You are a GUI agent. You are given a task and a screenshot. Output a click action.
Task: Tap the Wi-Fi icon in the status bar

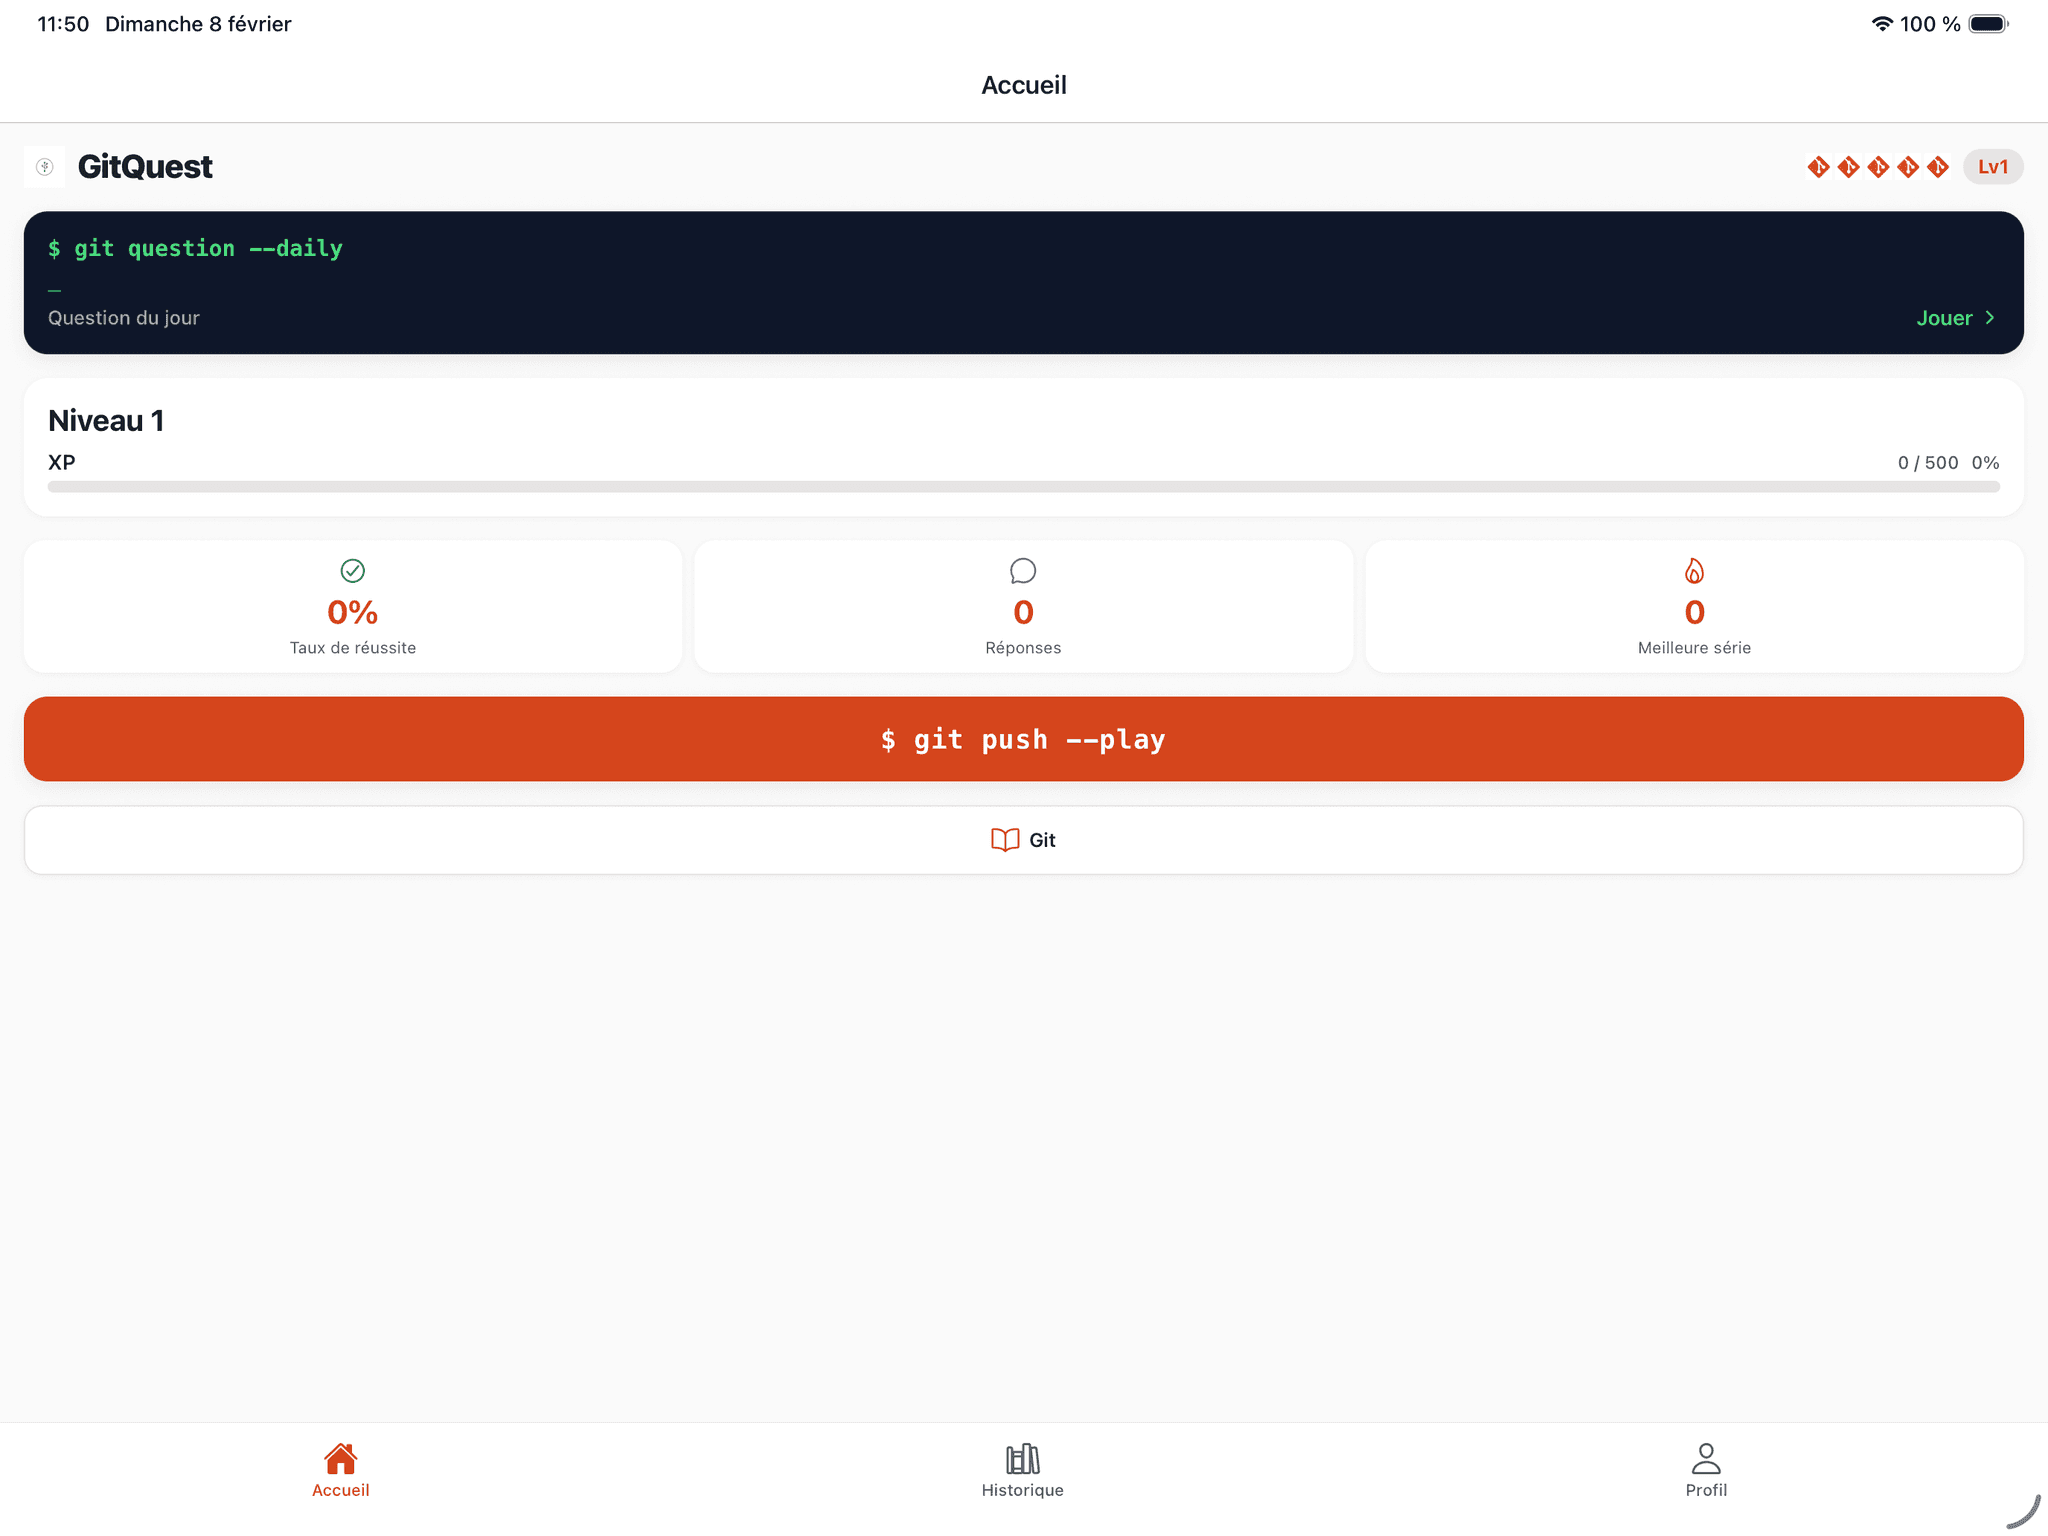pos(1881,23)
